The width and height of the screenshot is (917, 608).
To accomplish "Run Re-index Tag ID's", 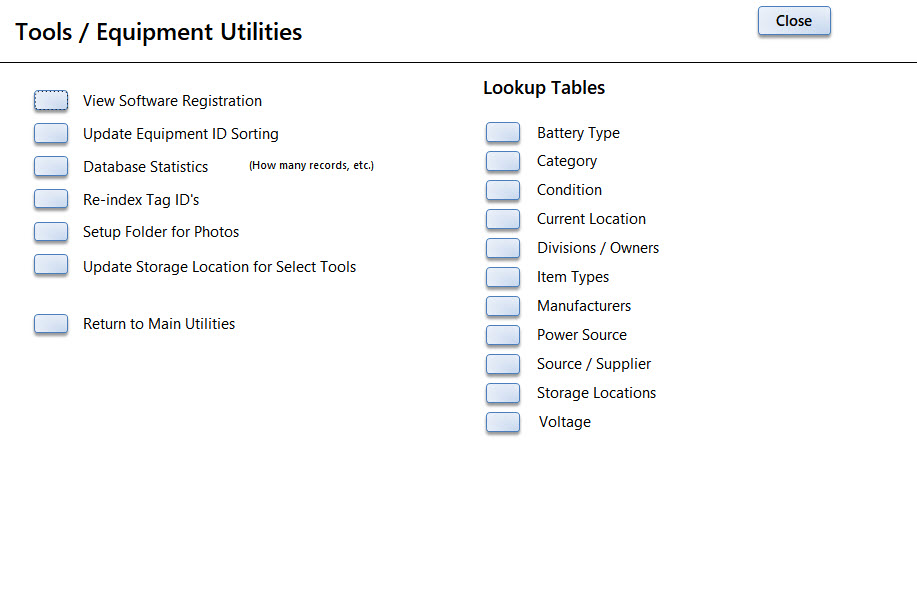I will coord(51,199).
